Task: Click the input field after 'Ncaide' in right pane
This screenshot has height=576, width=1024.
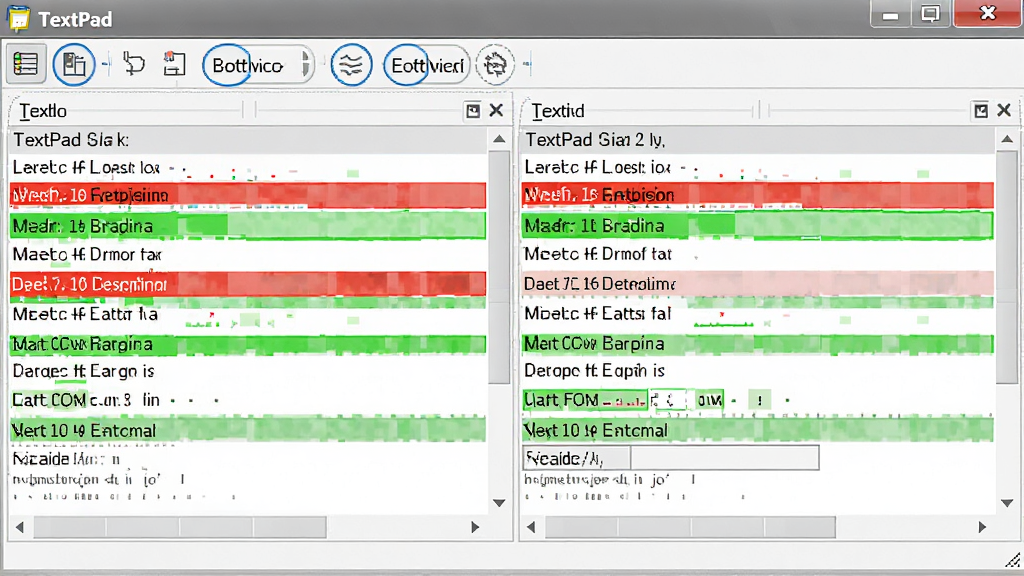Action: point(724,458)
